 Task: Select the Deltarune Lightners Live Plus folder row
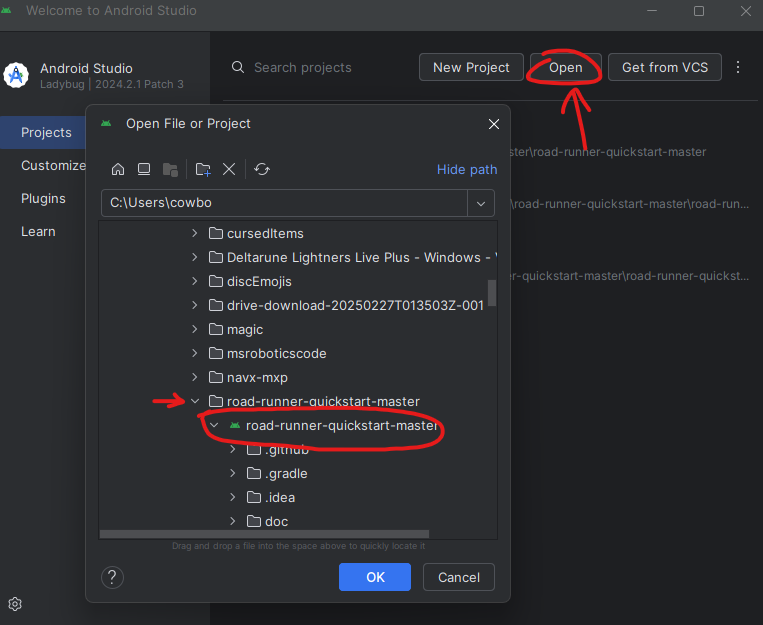(298, 257)
